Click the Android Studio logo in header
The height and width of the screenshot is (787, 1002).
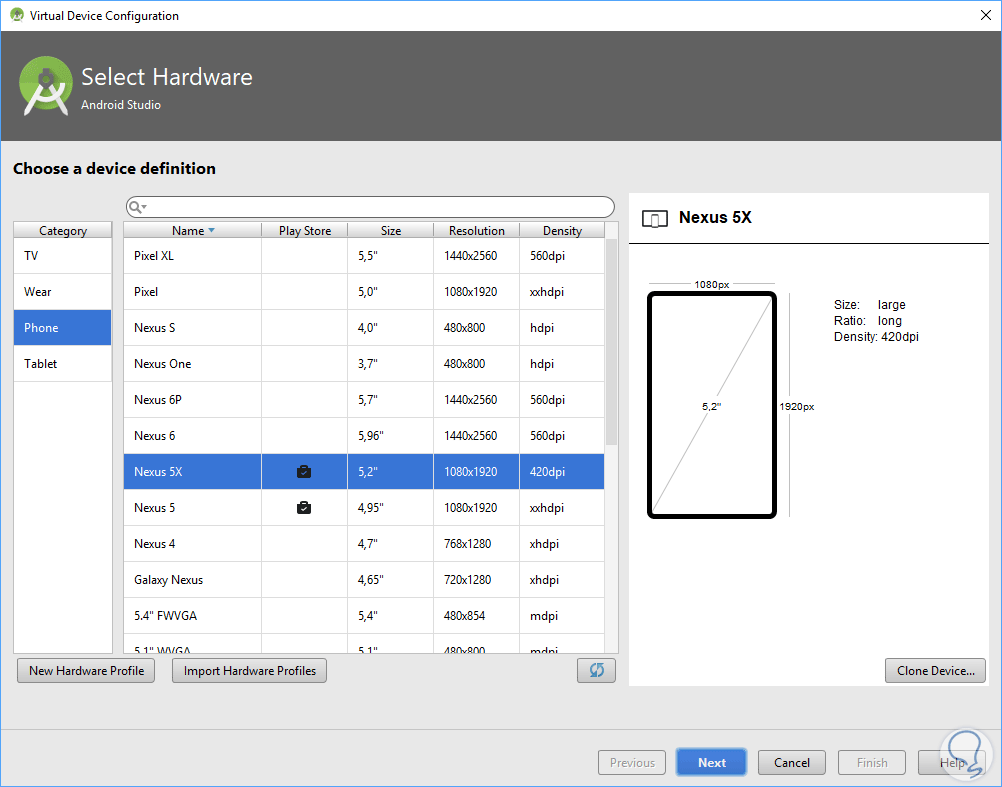pos(45,86)
